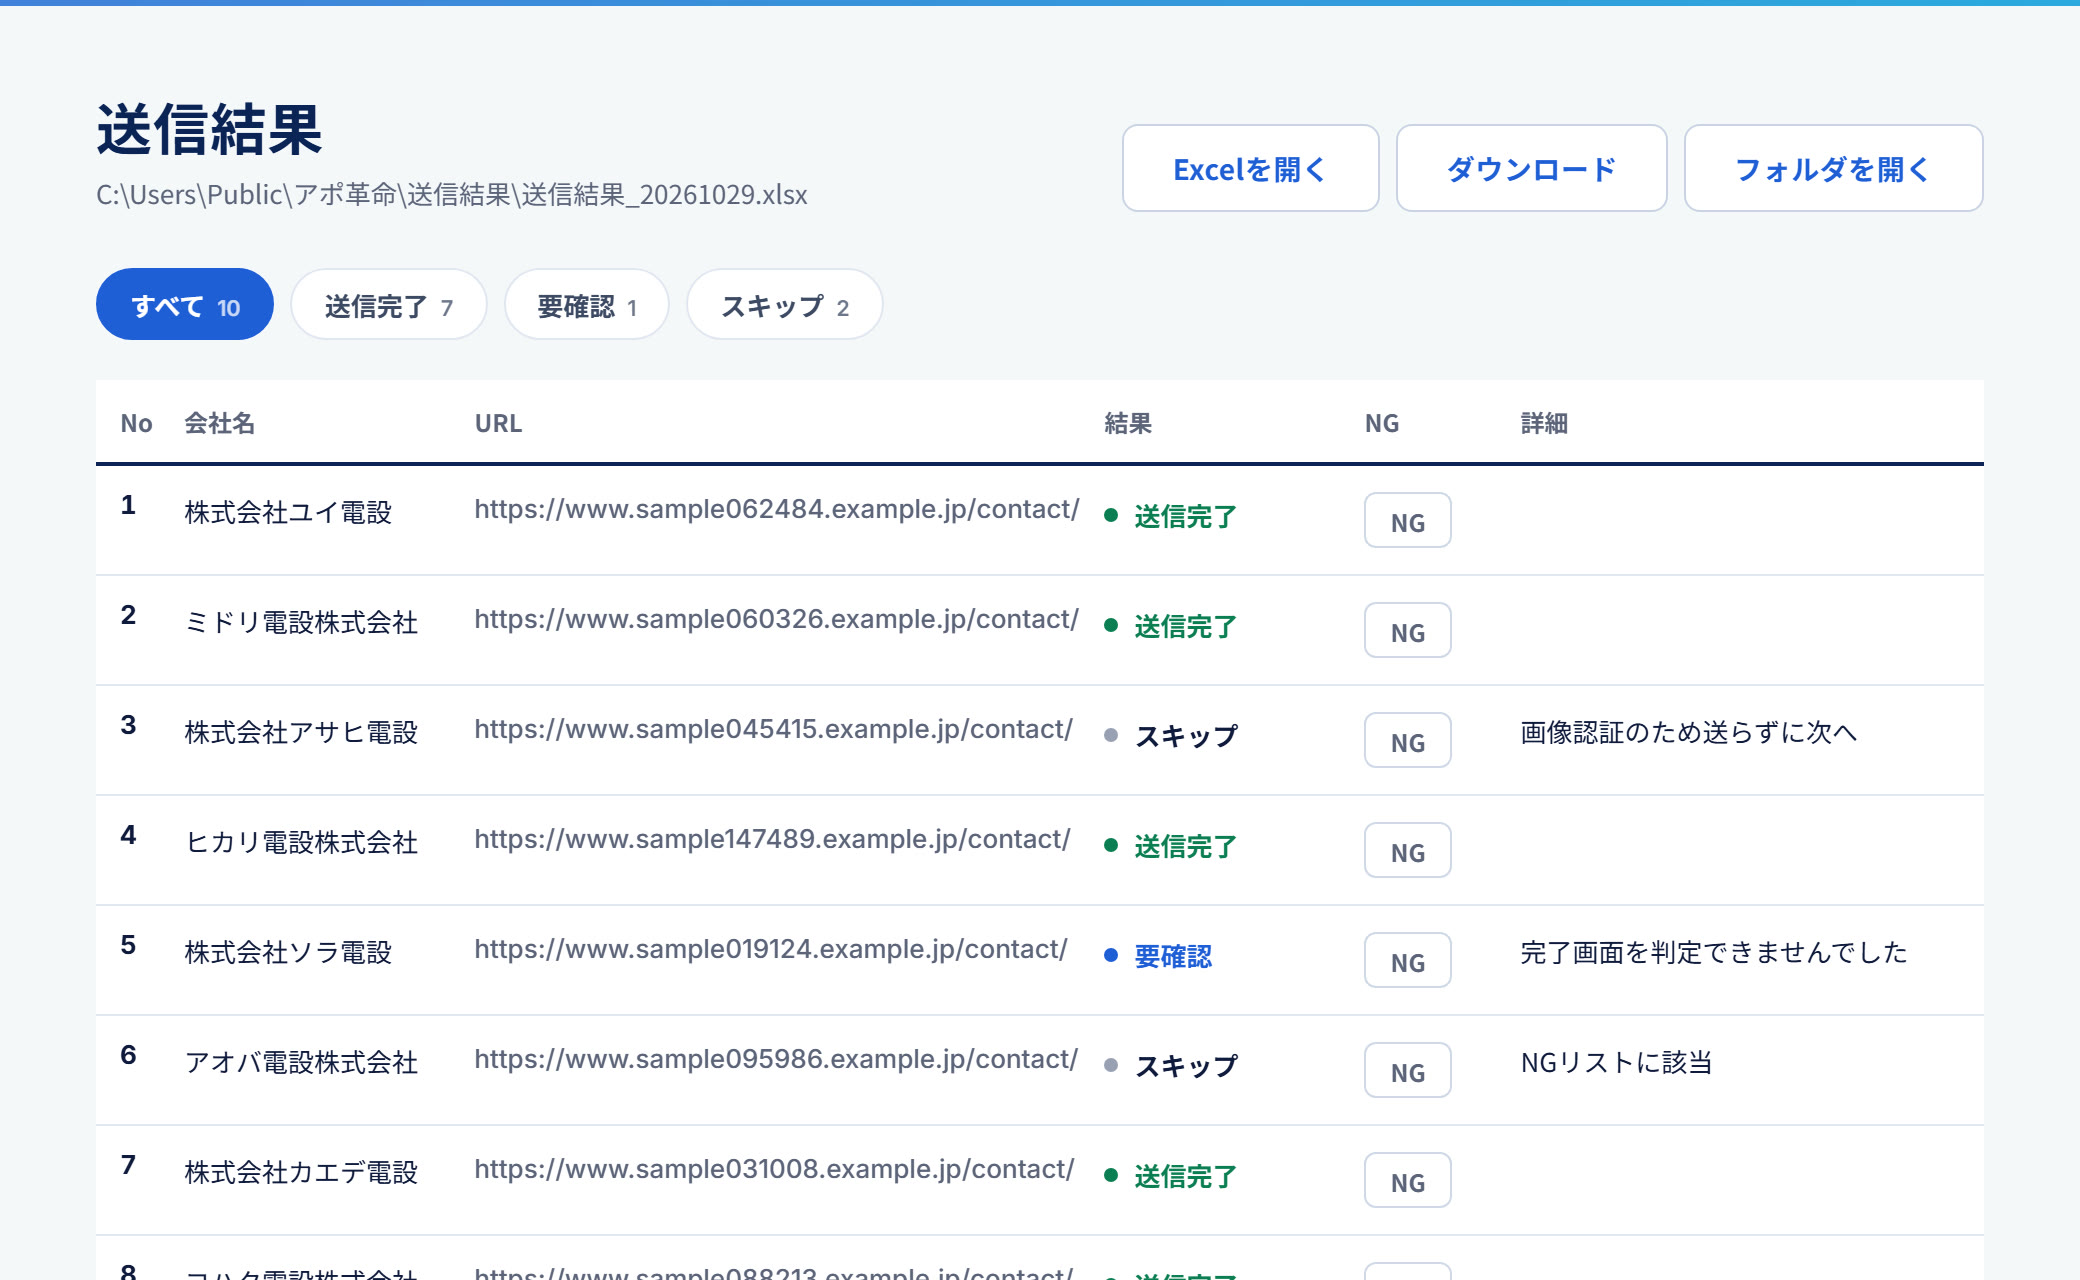The height and width of the screenshot is (1280, 2080).
Task: Open URL sample045415 contact link
Action: [x=774, y=730]
